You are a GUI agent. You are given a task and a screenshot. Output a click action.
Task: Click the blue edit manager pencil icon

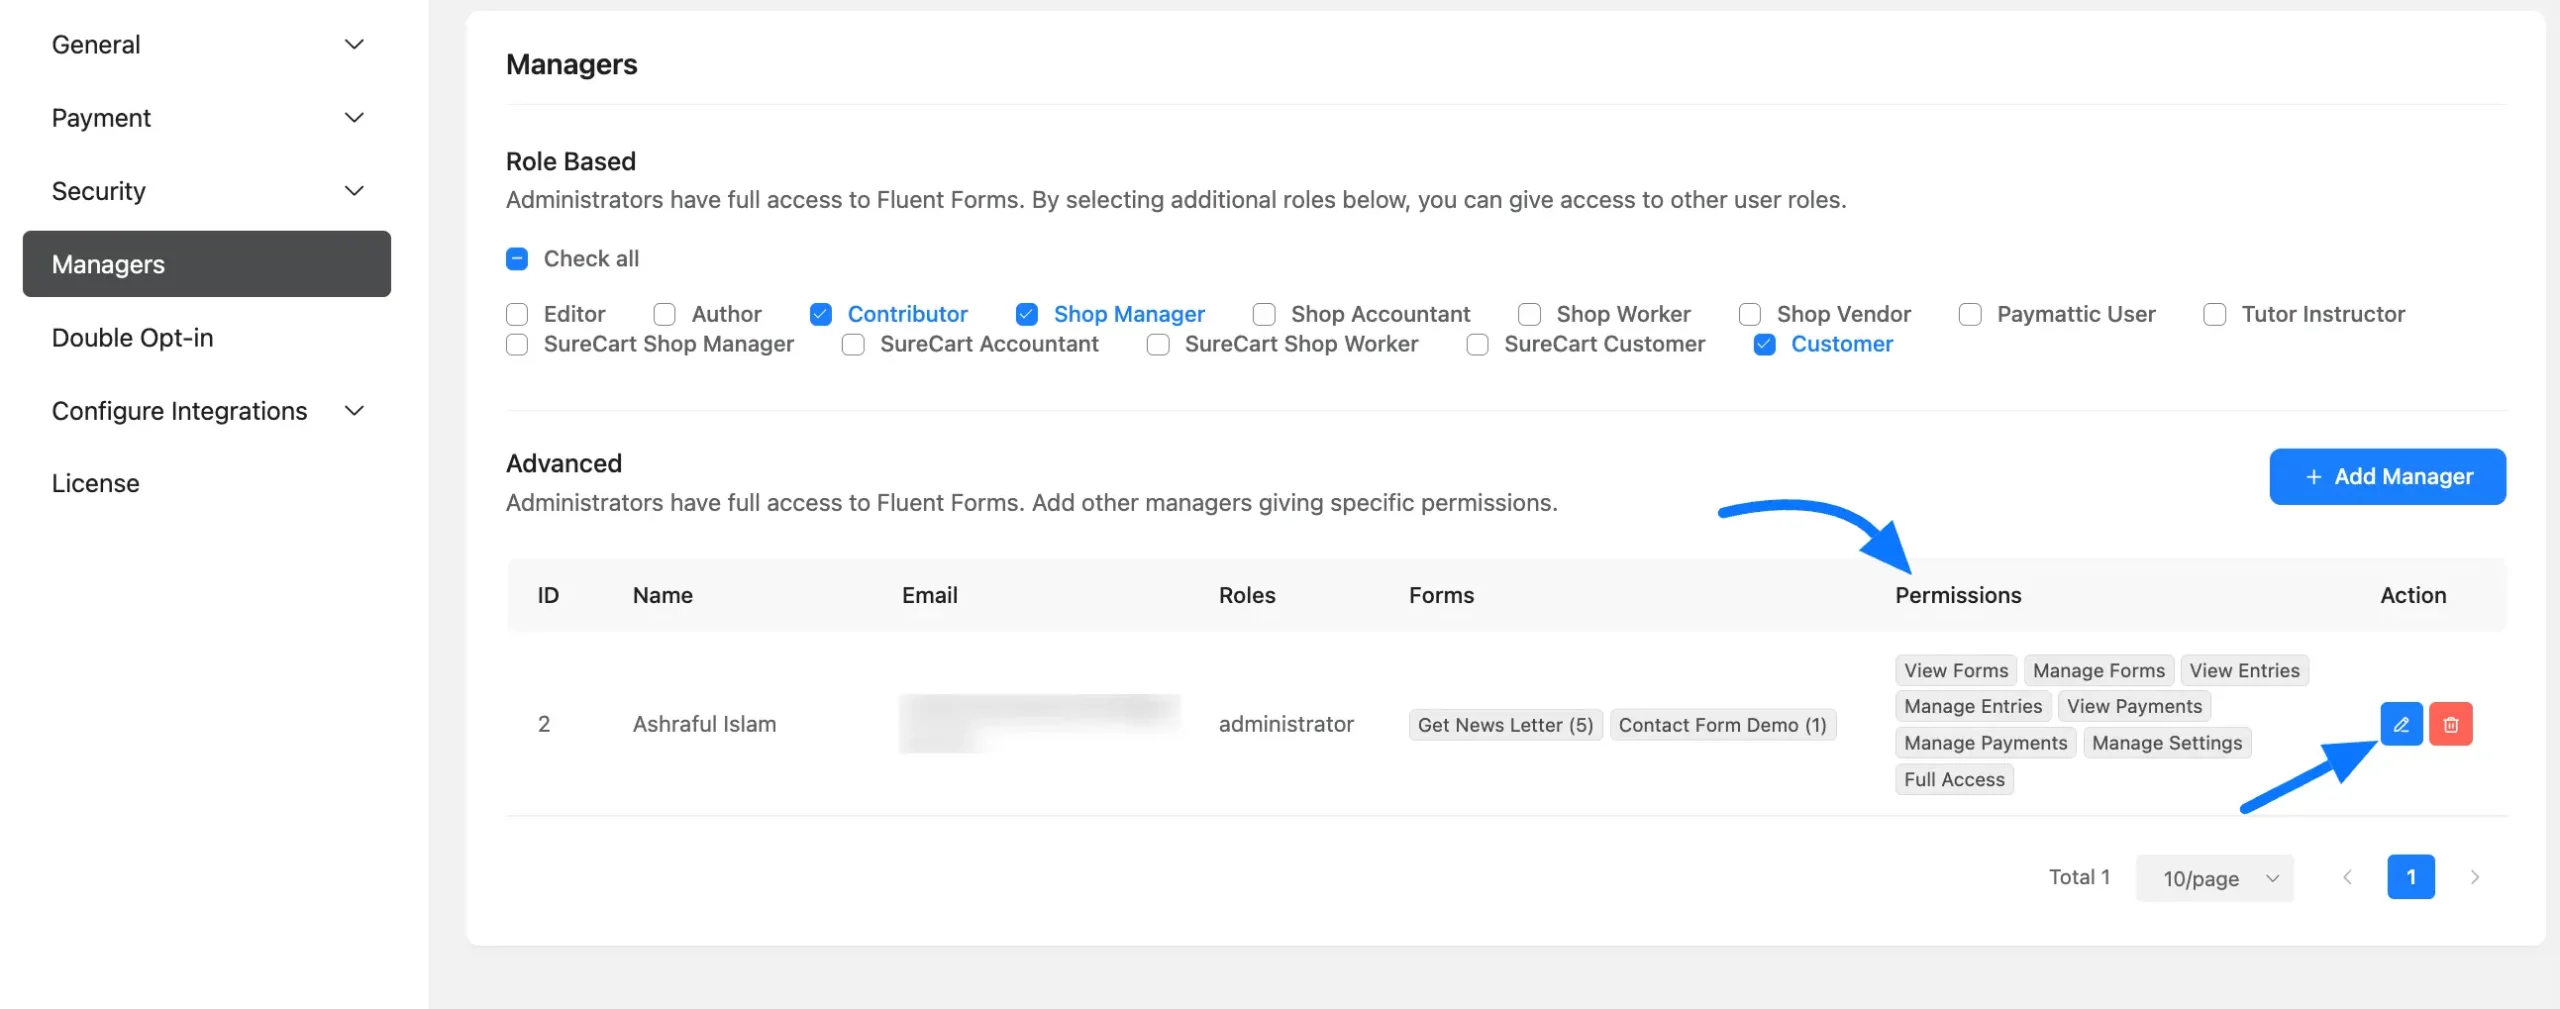[2400, 724]
